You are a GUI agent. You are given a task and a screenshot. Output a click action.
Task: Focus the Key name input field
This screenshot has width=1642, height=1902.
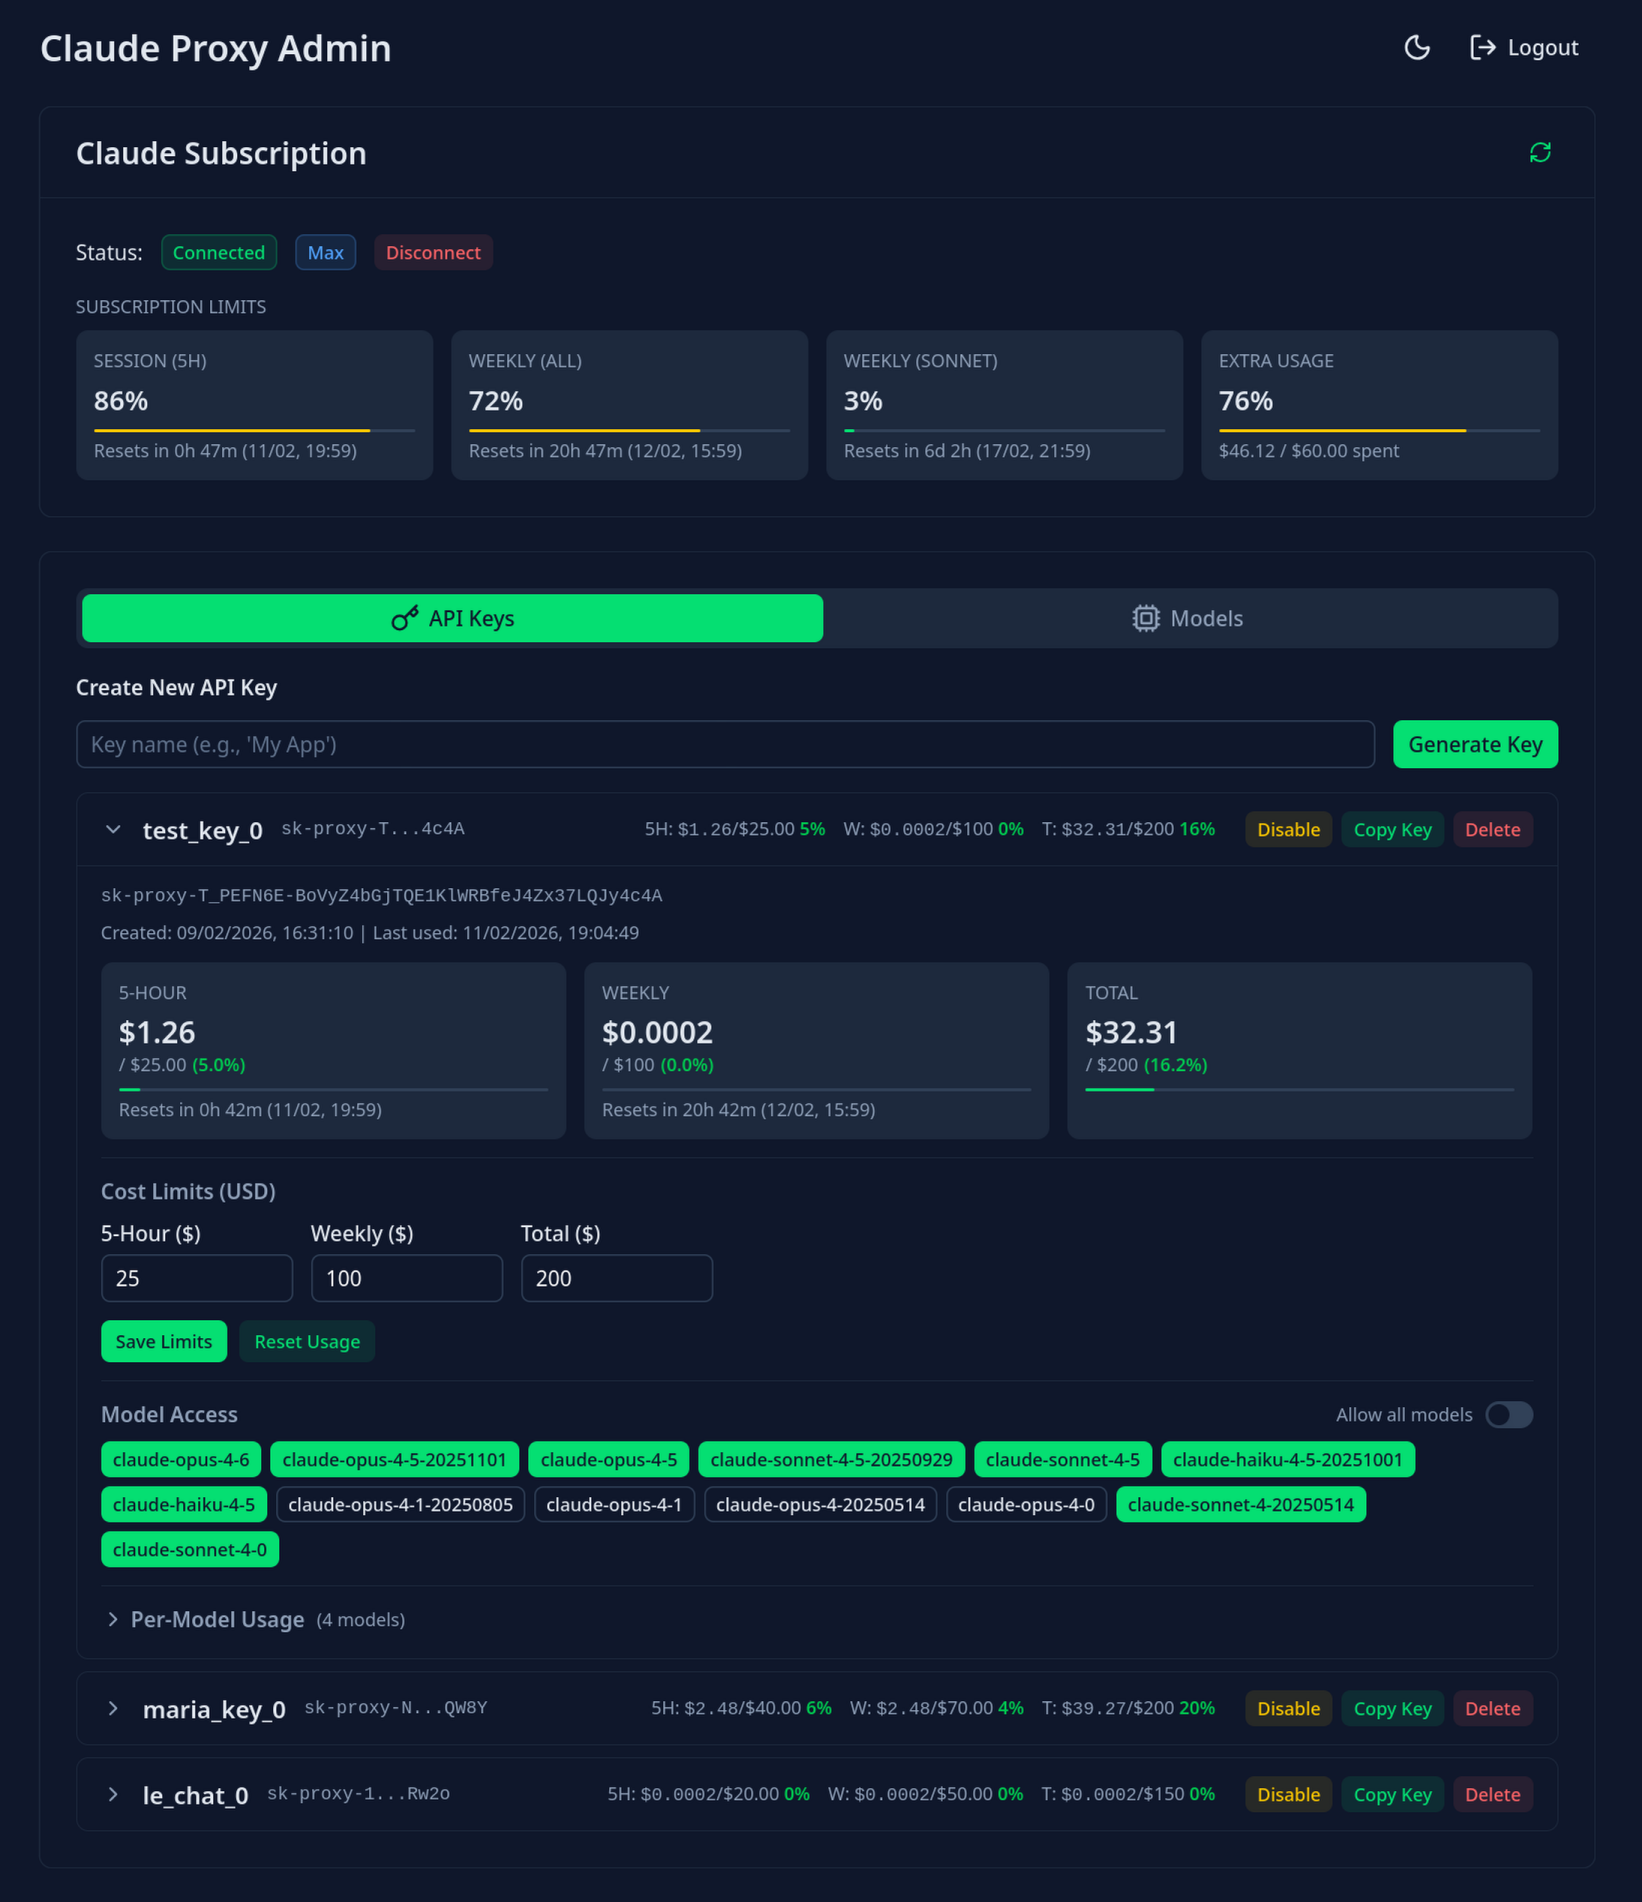(725, 744)
